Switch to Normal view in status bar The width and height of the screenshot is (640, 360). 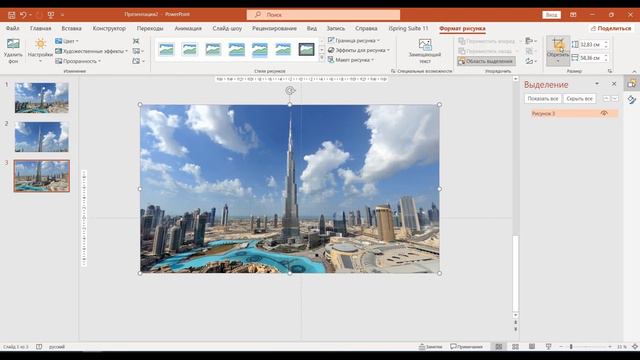(x=499, y=347)
